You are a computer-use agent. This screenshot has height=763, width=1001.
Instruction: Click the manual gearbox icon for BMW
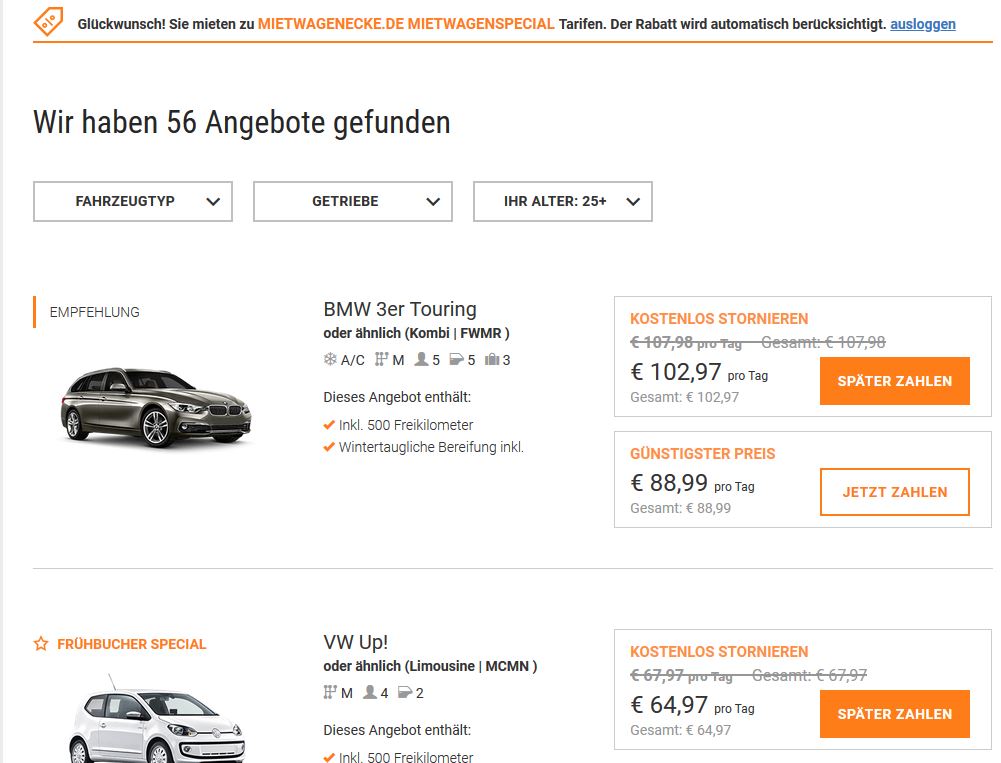coord(381,360)
